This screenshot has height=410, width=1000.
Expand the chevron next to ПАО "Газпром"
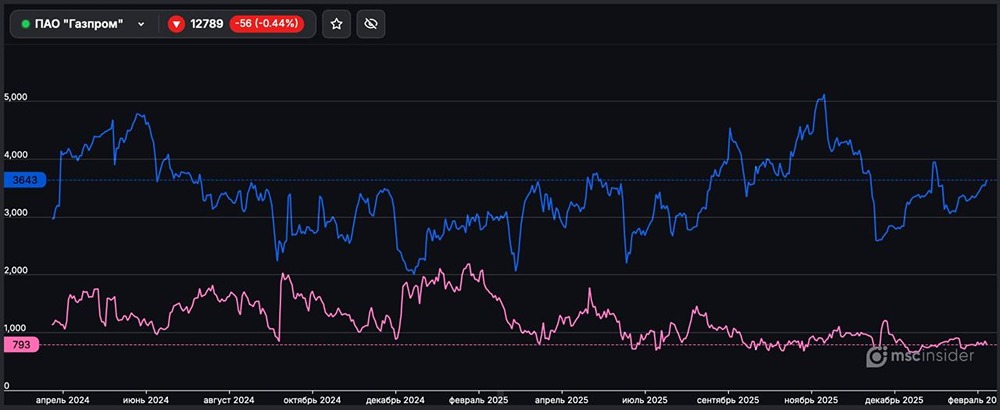[141, 24]
